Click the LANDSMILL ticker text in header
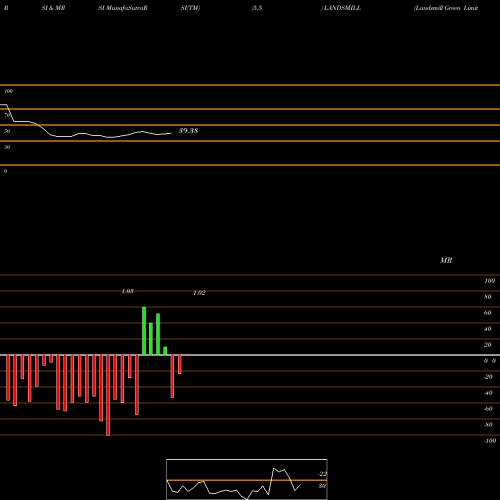Image resolution: width=500 pixels, height=500 pixels. pyautogui.click(x=342, y=8)
